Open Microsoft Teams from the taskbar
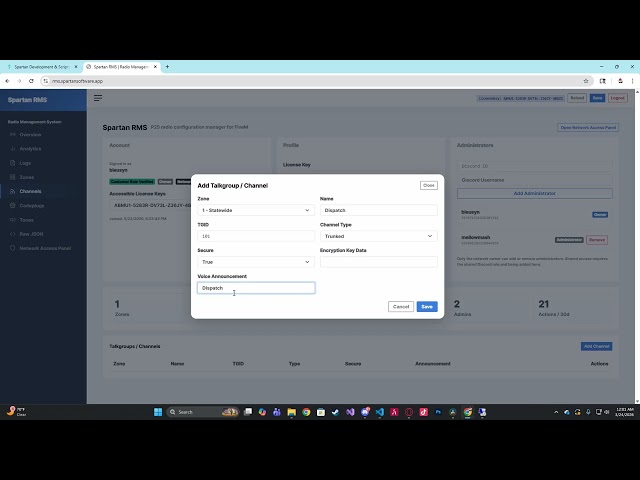Image resolution: width=640 pixels, height=480 pixels. pyautogui.click(x=277, y=412)
